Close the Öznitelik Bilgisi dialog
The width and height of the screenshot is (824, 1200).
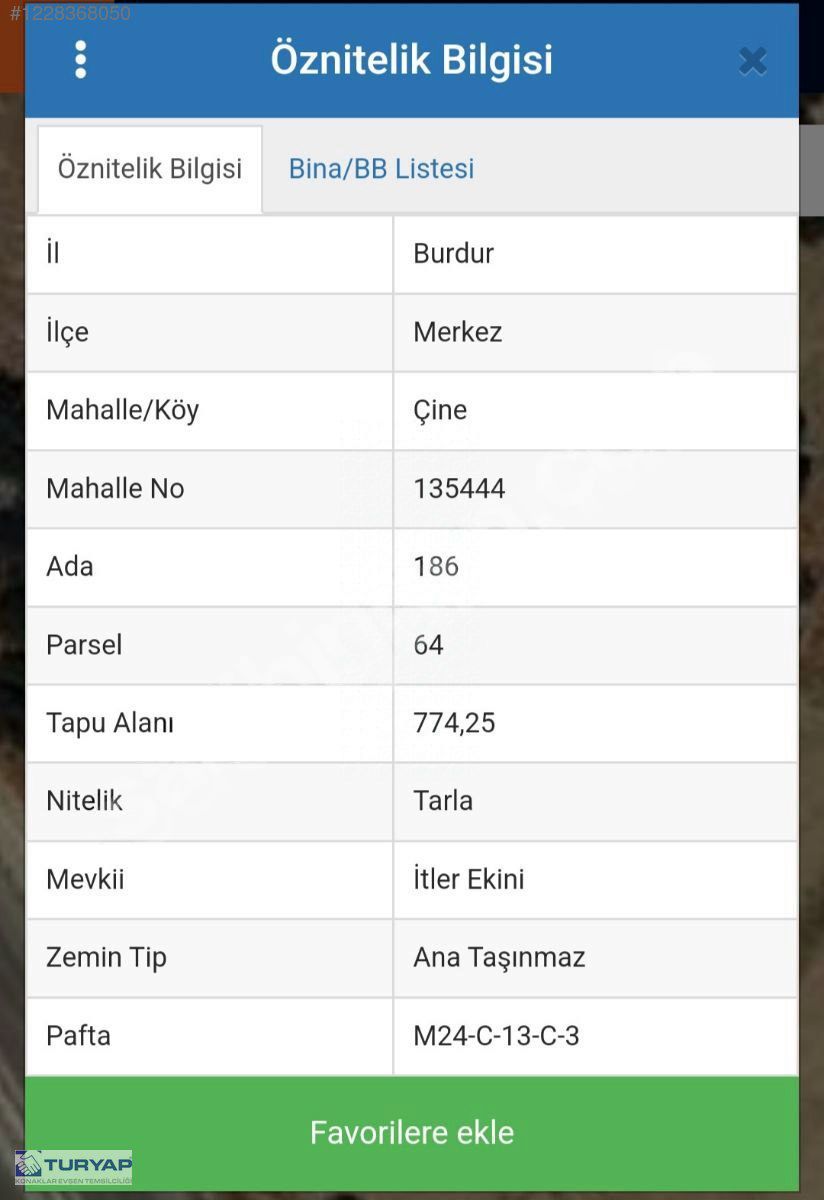[x=752, y=62]
